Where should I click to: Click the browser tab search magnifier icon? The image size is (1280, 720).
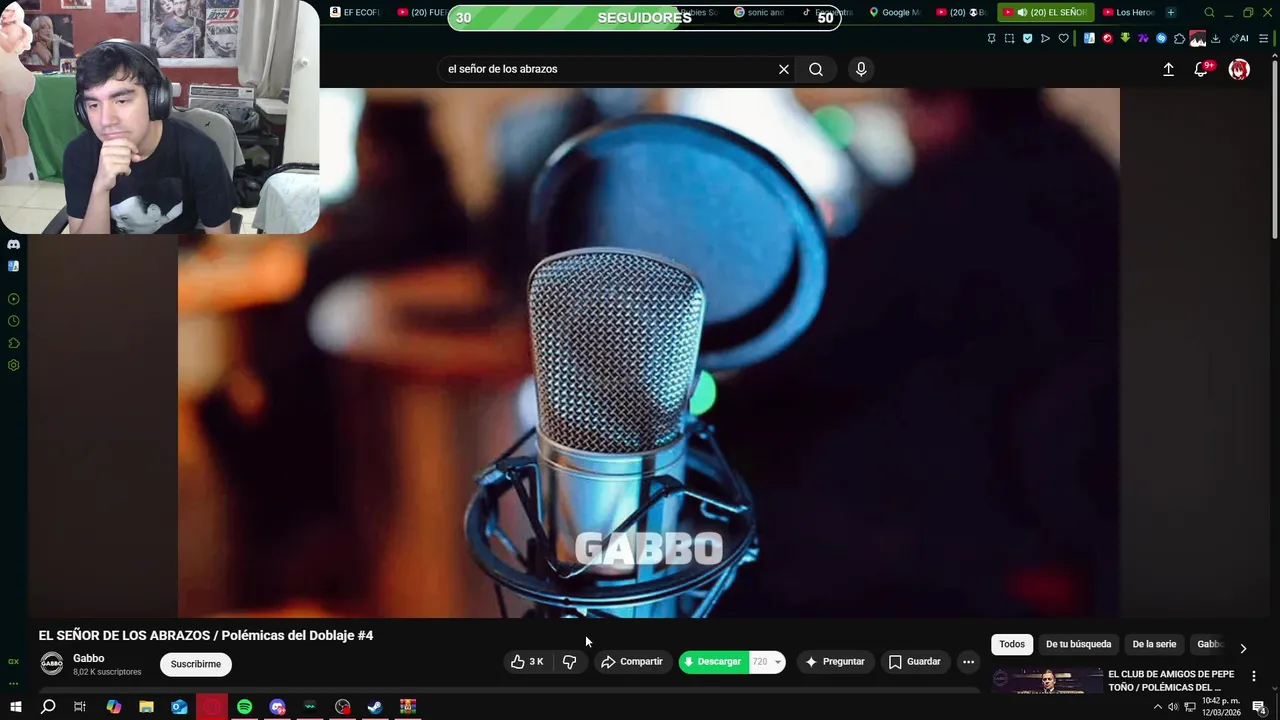(x=1209, y=12)
